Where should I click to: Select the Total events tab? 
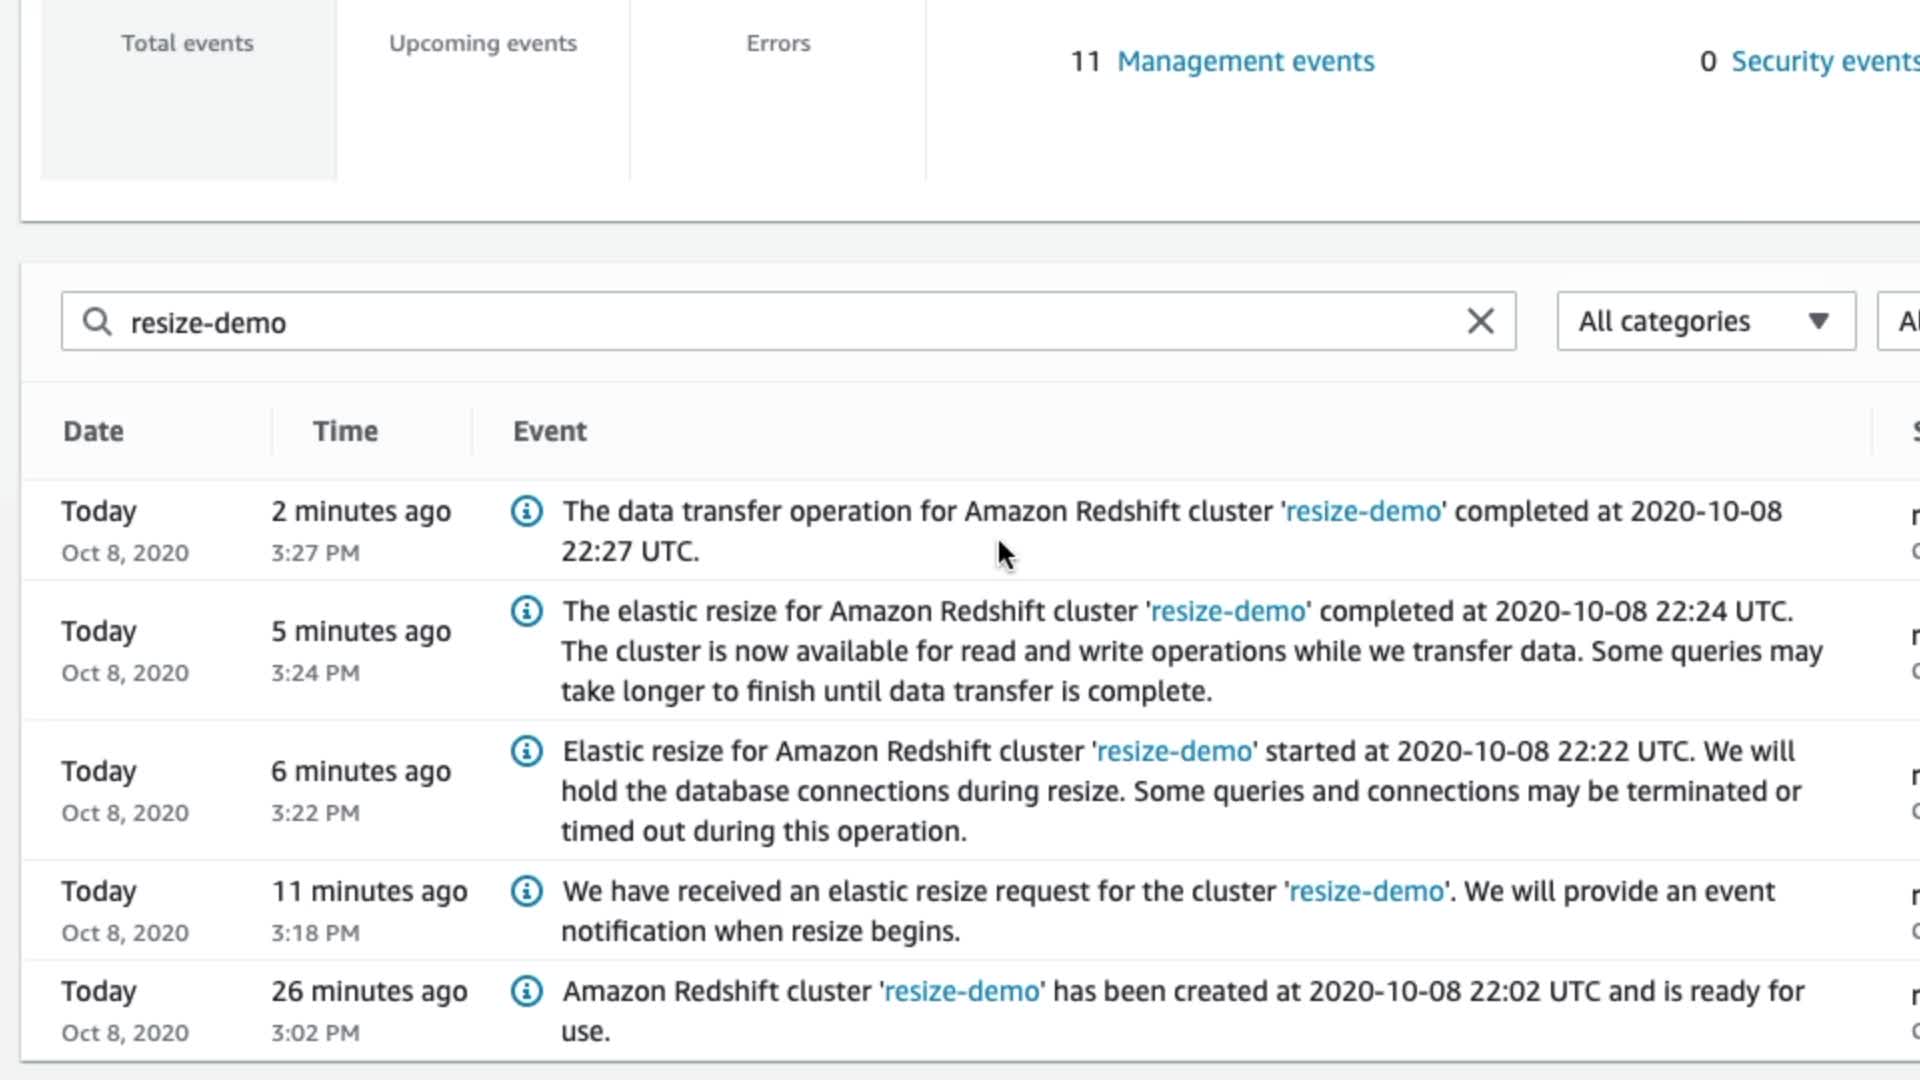188,44
